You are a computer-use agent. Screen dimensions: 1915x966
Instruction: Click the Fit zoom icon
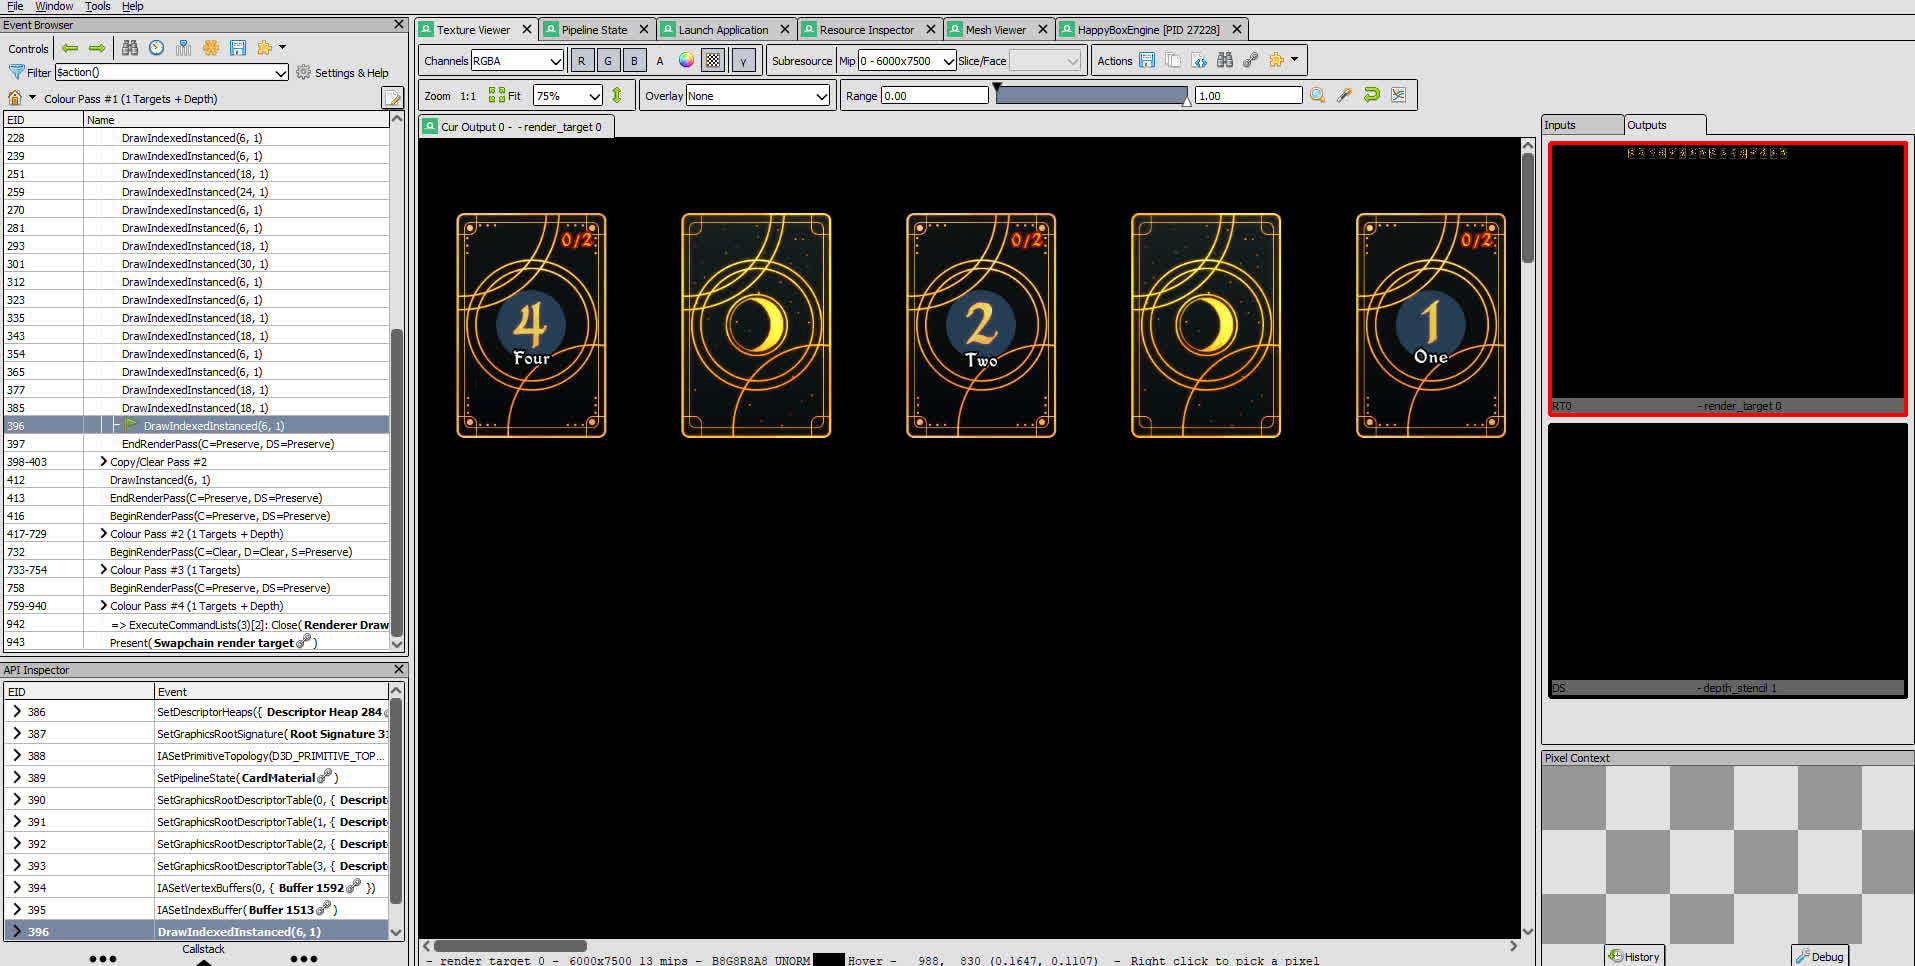(x=504, y=95)
